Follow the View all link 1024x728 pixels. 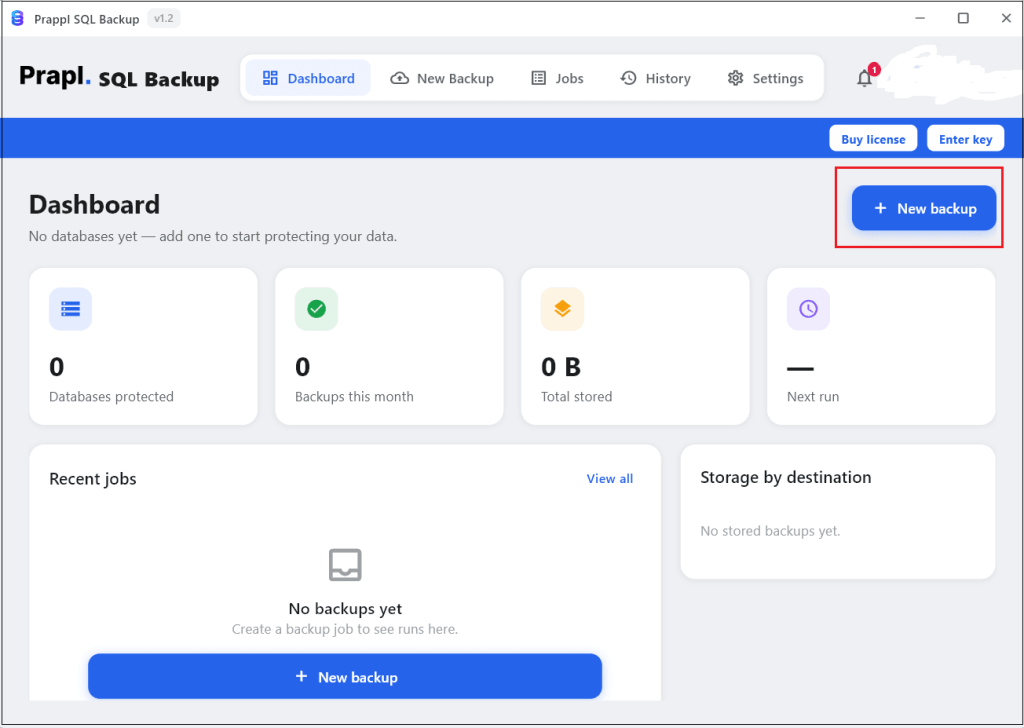610,479
